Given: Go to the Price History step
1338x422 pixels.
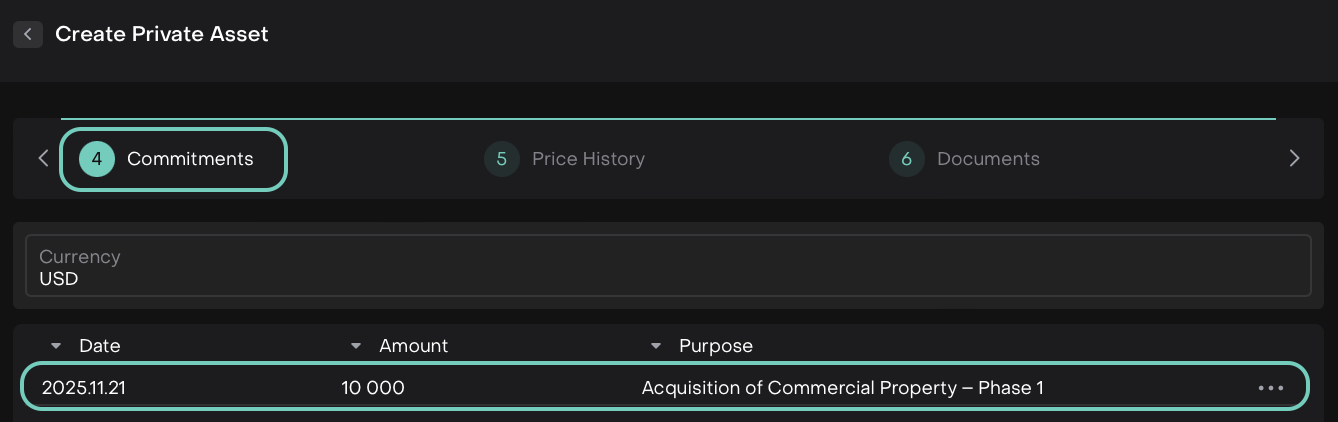Looking at the screenshot, I should (588, 159).
